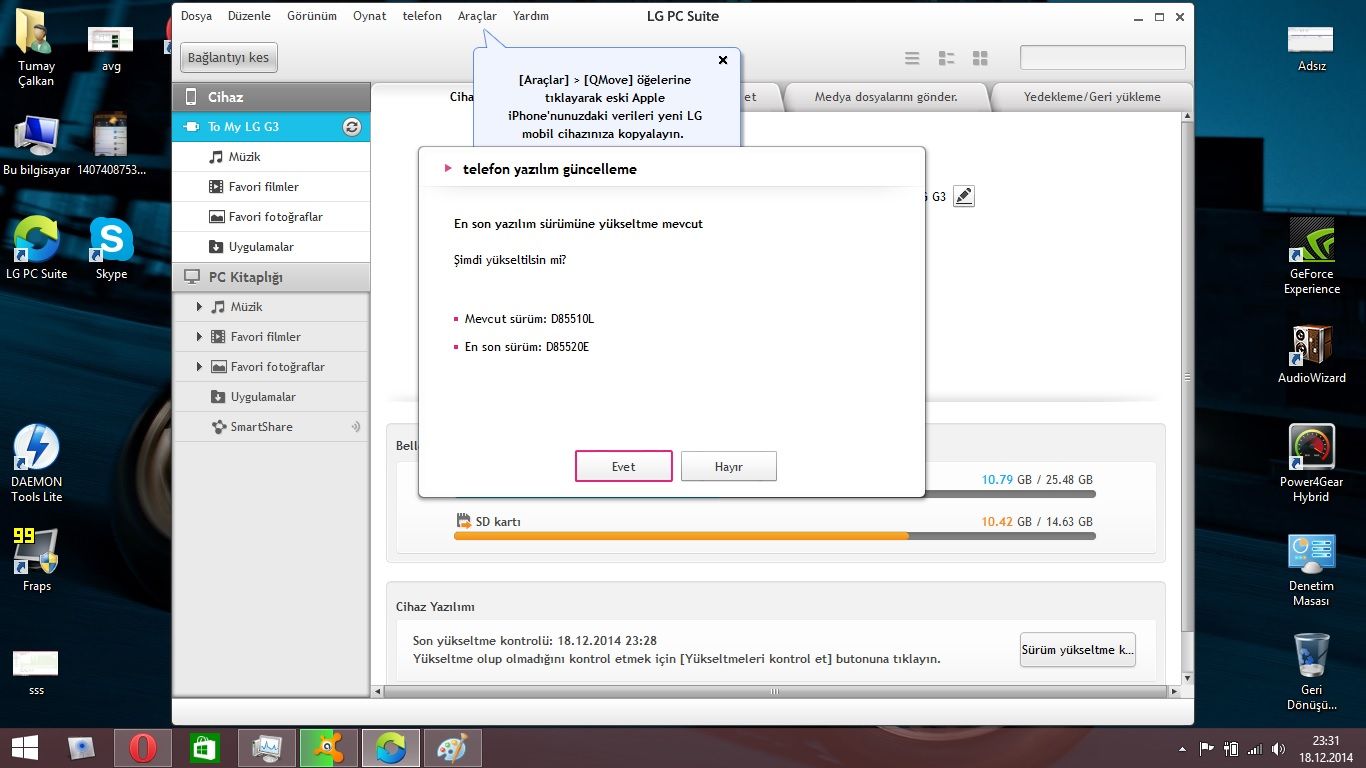Click the '10.42 GB / 14.63 GB' SD card value
This screenshot has height=768, width=1366.
(1037, 522)
